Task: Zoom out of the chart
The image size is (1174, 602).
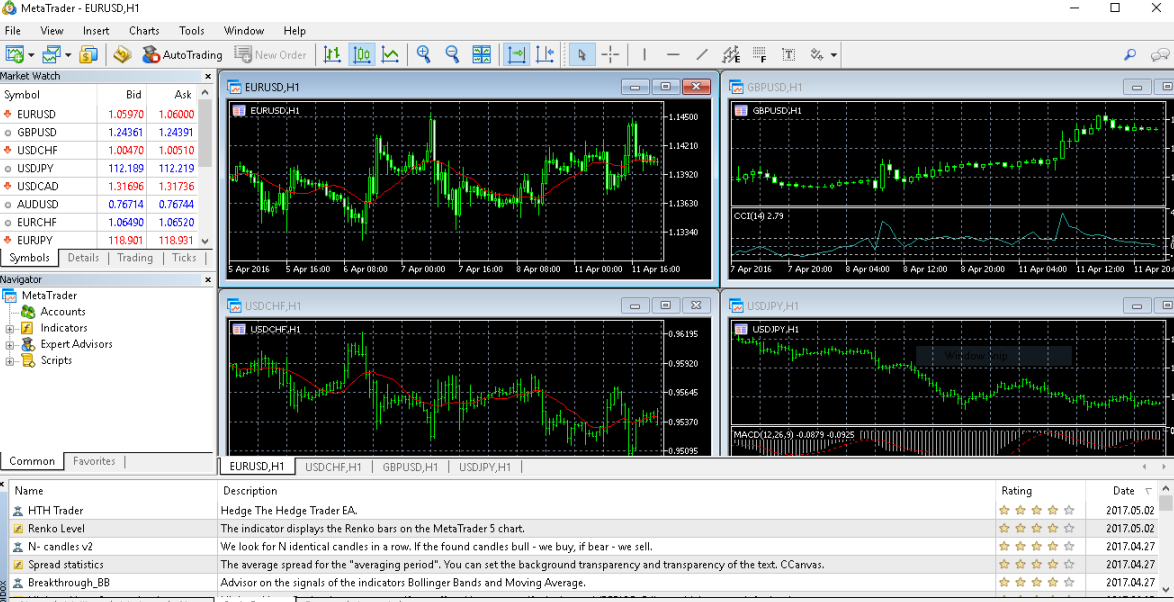Action: coord(452,55)
